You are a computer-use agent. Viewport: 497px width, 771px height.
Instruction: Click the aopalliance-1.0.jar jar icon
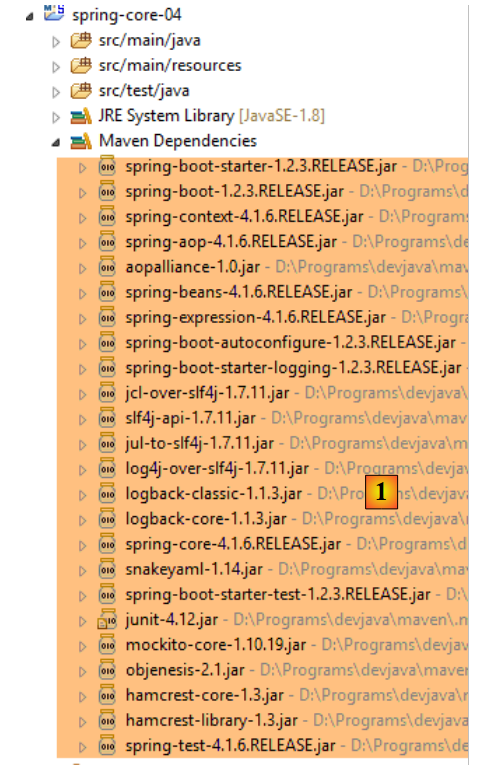coord(107,267)
